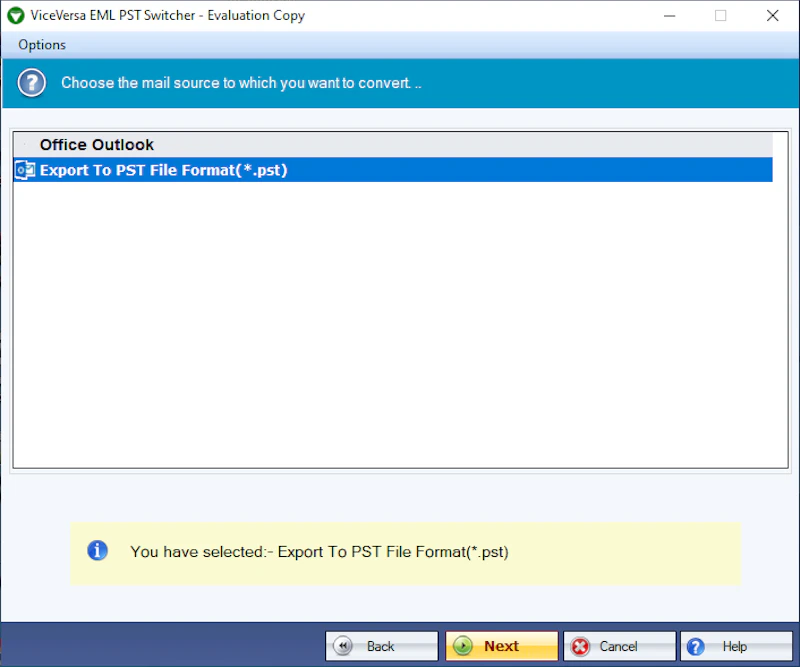Click the Choose the mail source heading text
The height and width of the screenshot is (667, 800).
tap(241, 83)
